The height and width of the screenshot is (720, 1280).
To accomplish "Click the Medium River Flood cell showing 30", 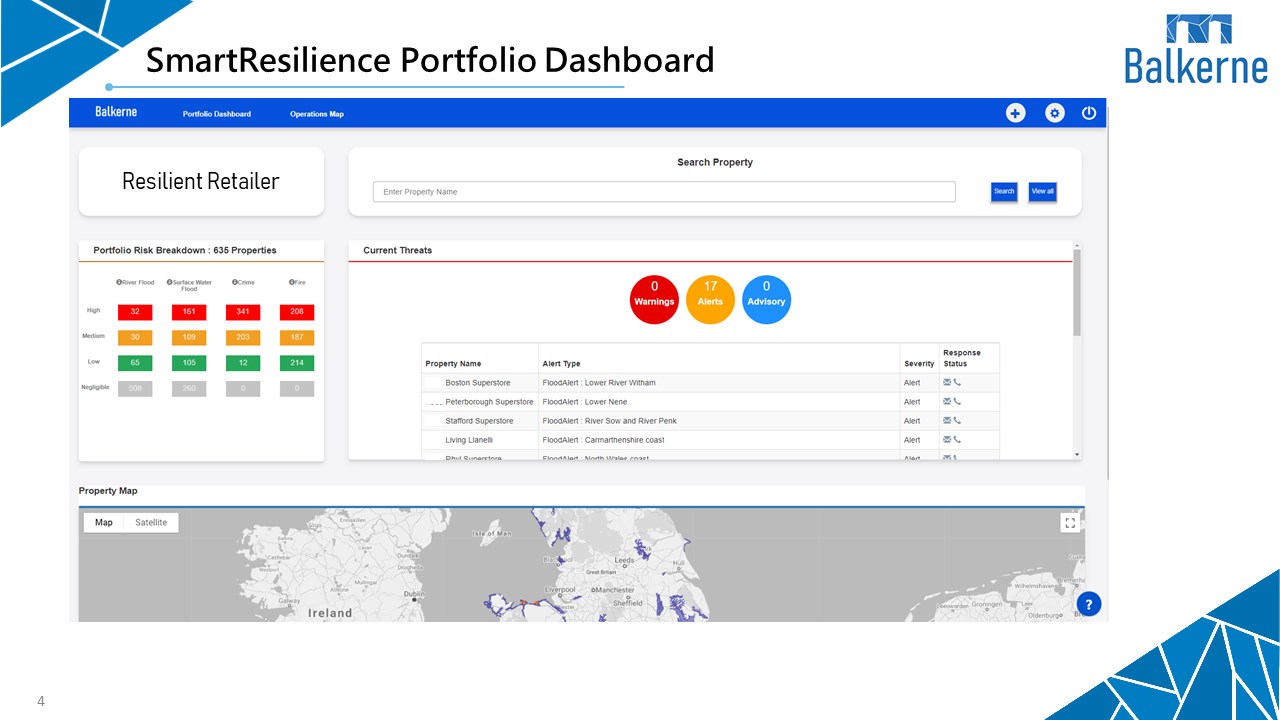I will tap(135, 338).
